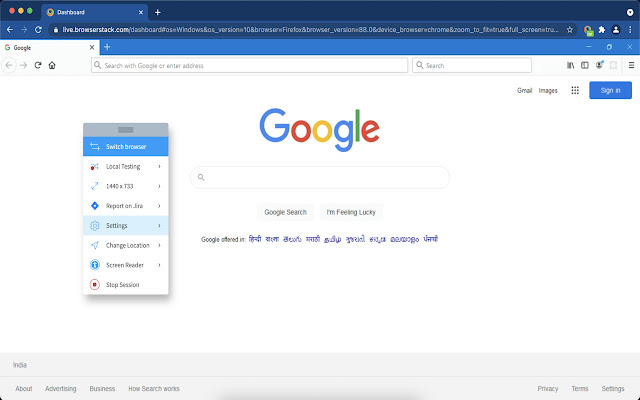Image resolution: width=640 pixels, height=400 pixels.
Task: Open the Advertising footer link
Action: (60, 389)
